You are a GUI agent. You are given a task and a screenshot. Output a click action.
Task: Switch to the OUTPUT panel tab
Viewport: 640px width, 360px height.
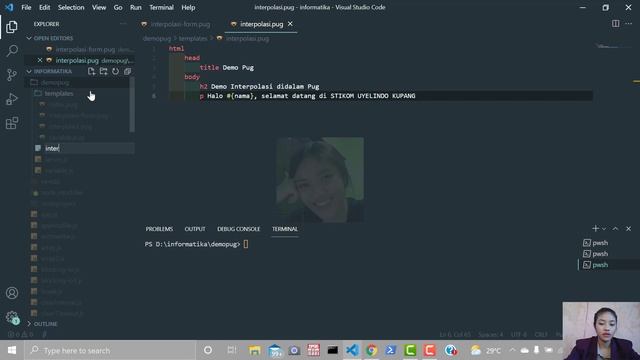[195, 229]
